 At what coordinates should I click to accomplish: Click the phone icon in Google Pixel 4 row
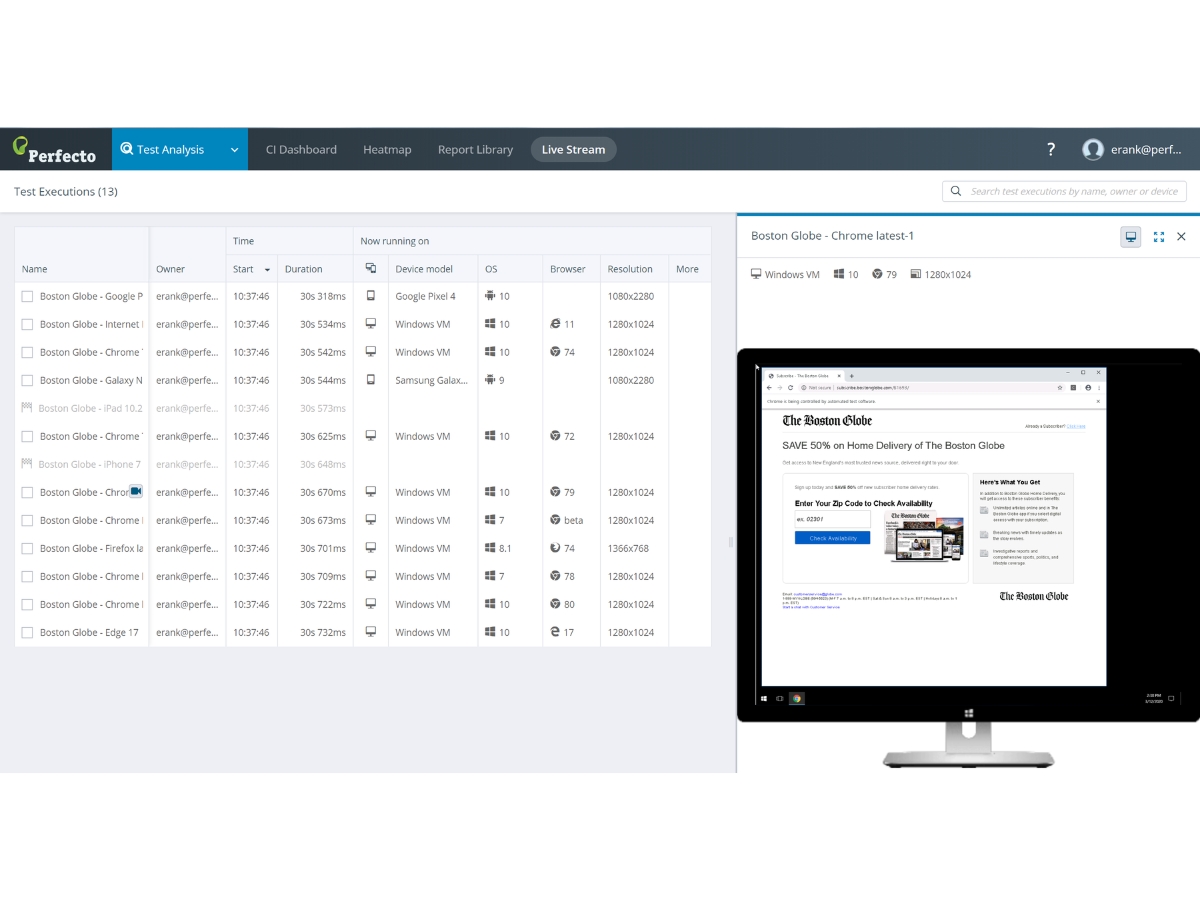371,296
